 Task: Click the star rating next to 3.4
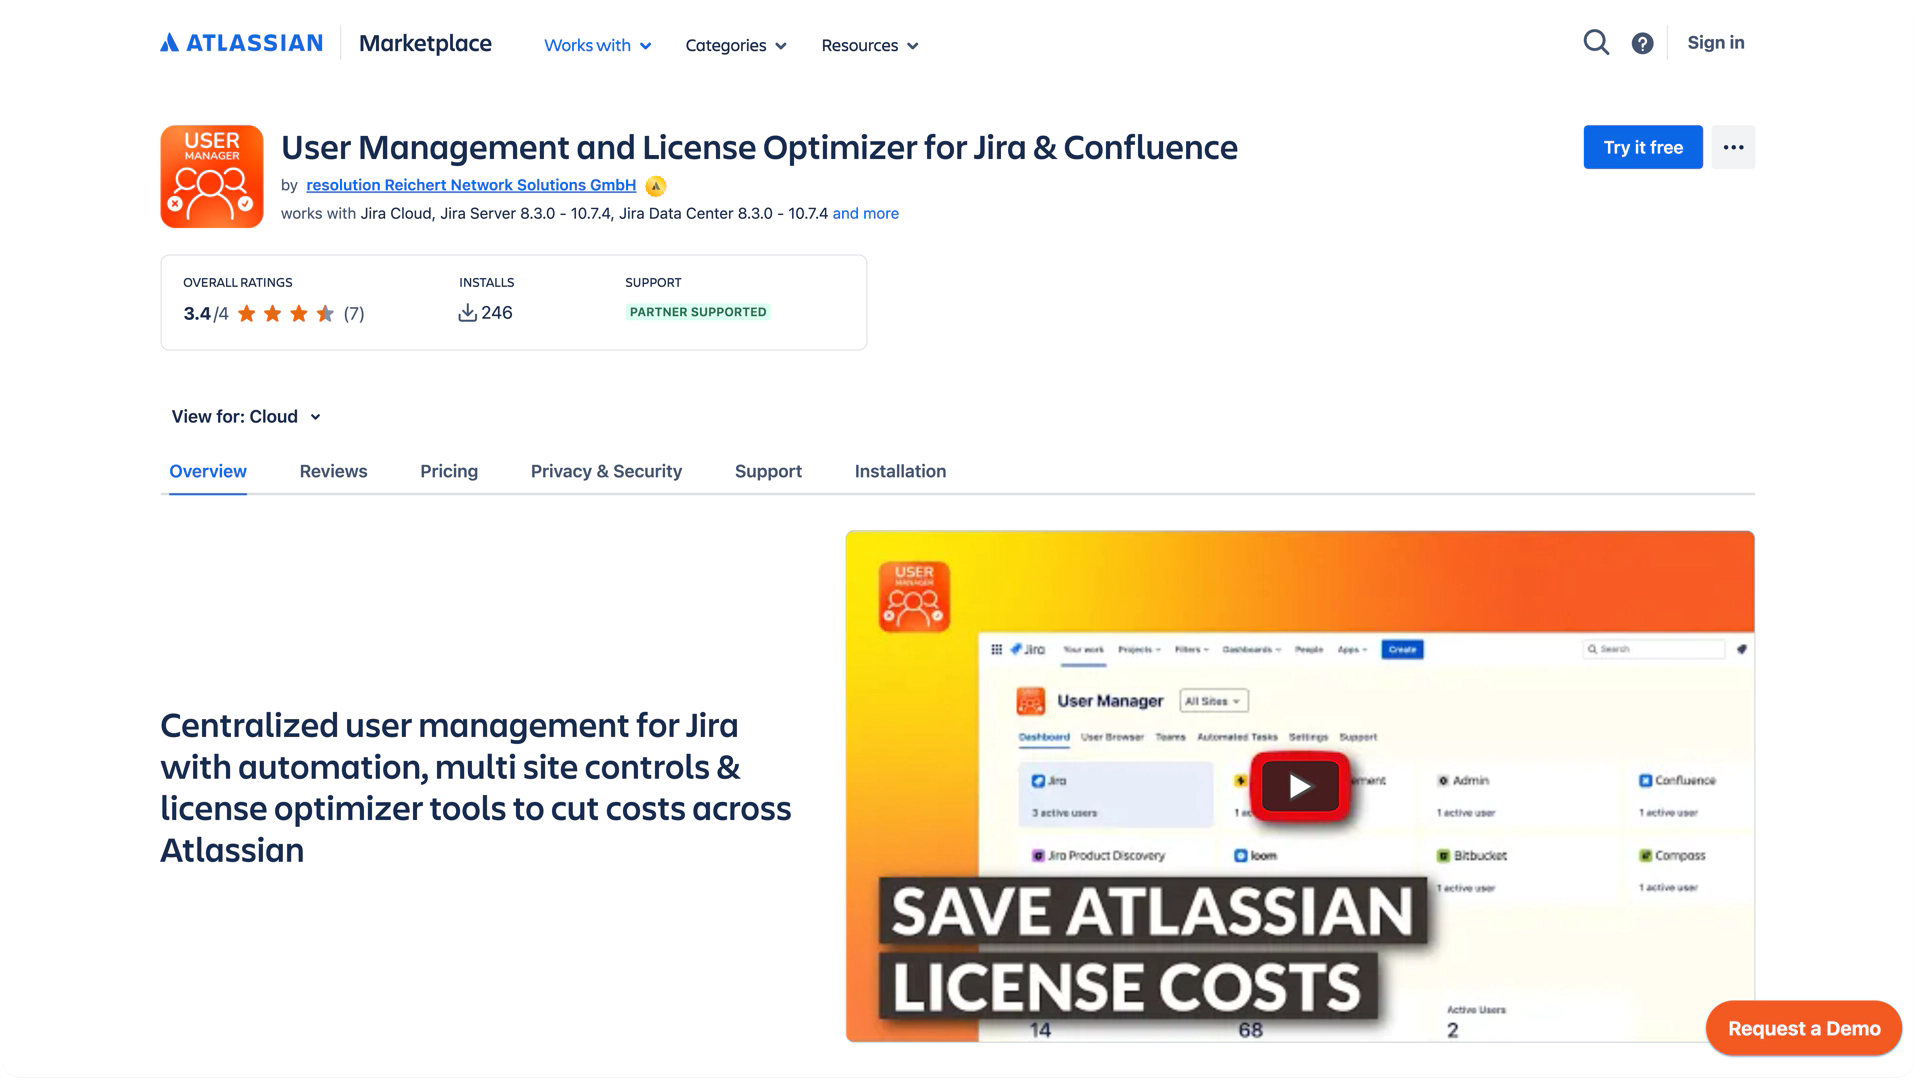pos(283,313)
